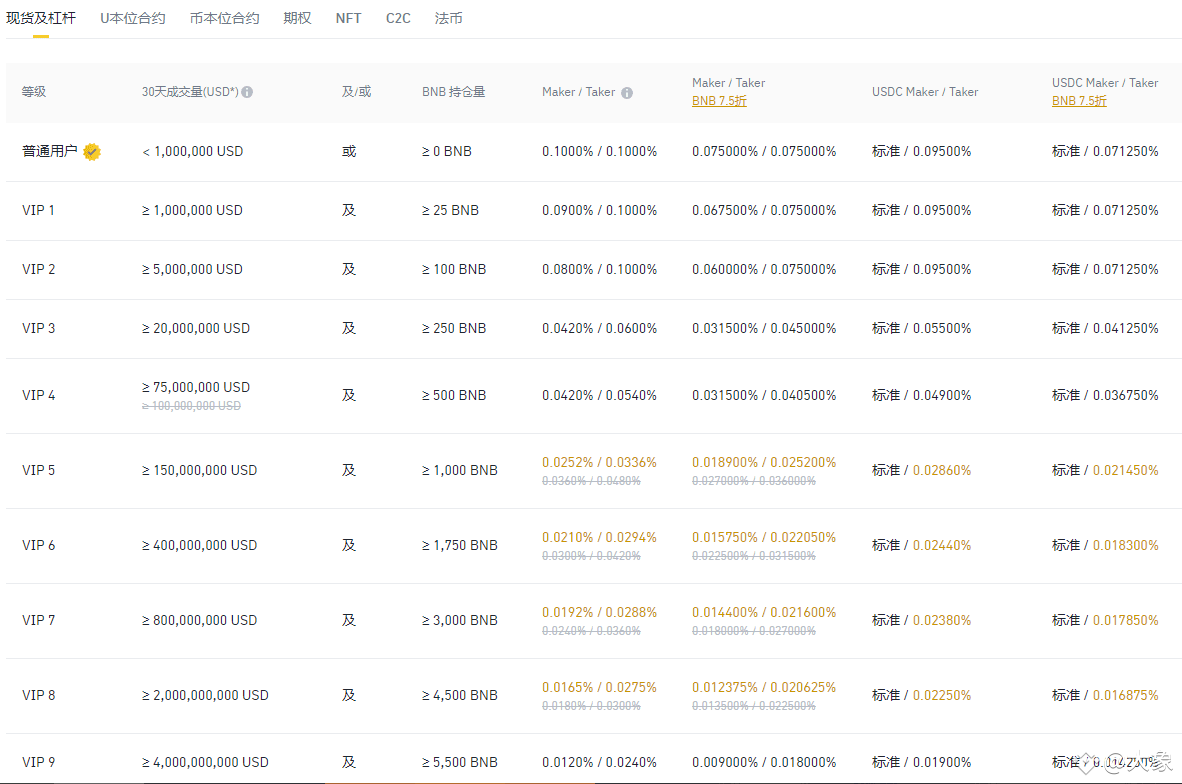Open the 币本位合约 tab
The height and width of the screenshot is (784, 1182).
point(225,18)
